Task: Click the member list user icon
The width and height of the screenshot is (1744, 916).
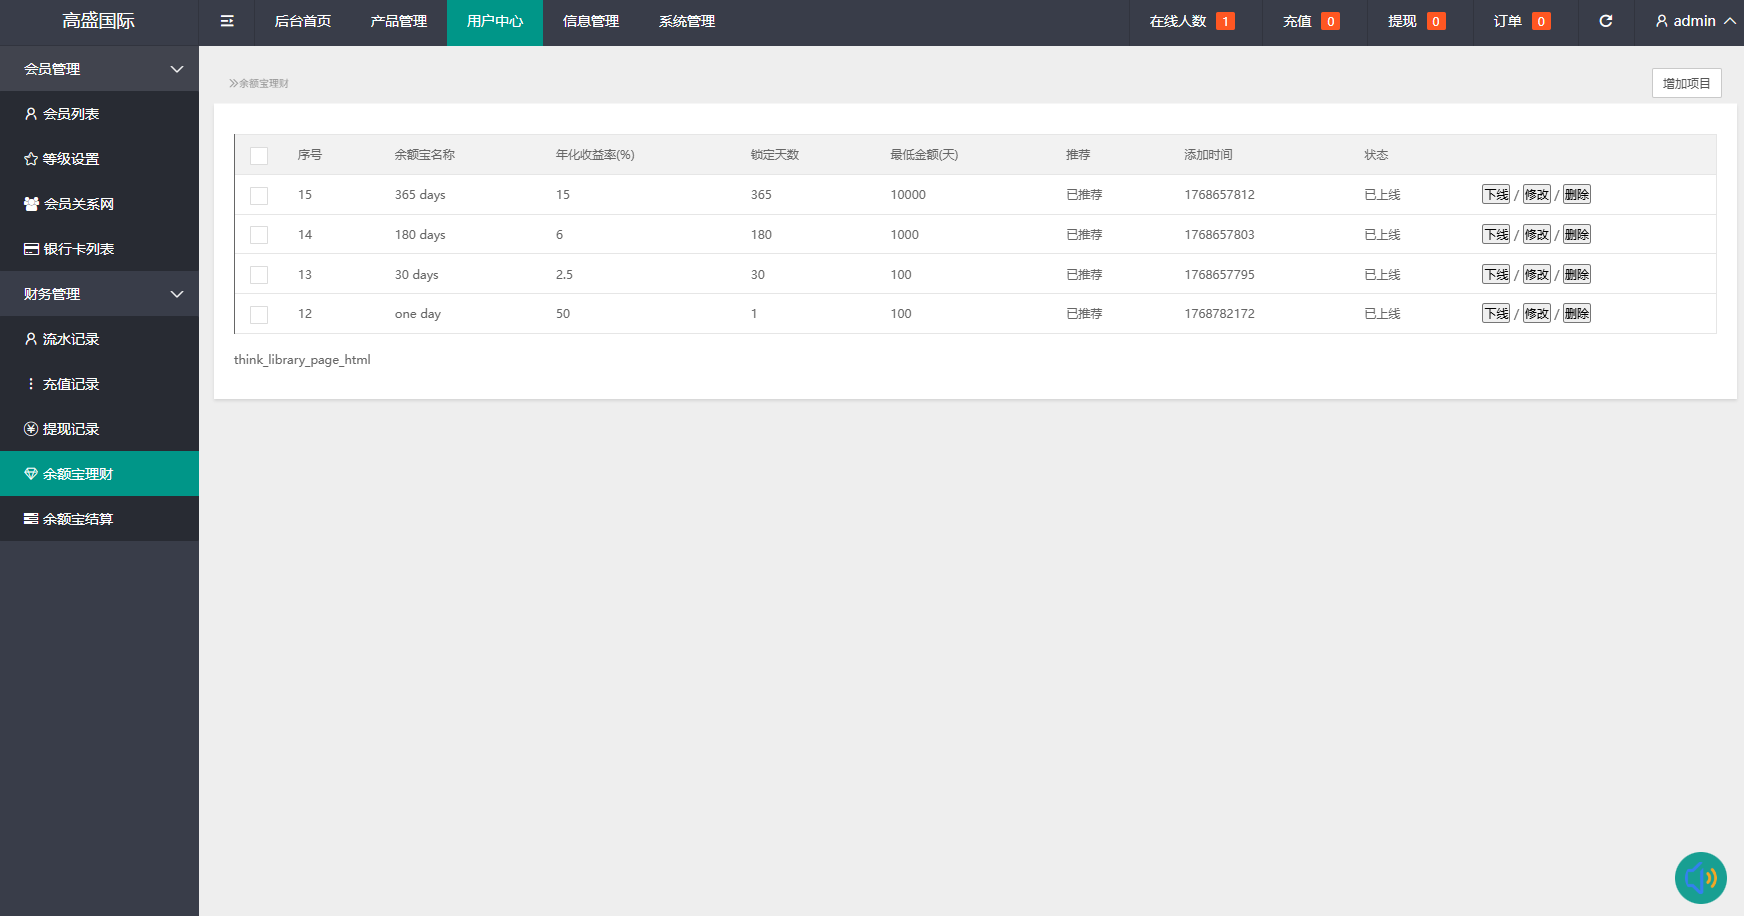Action: click(31, 114)
